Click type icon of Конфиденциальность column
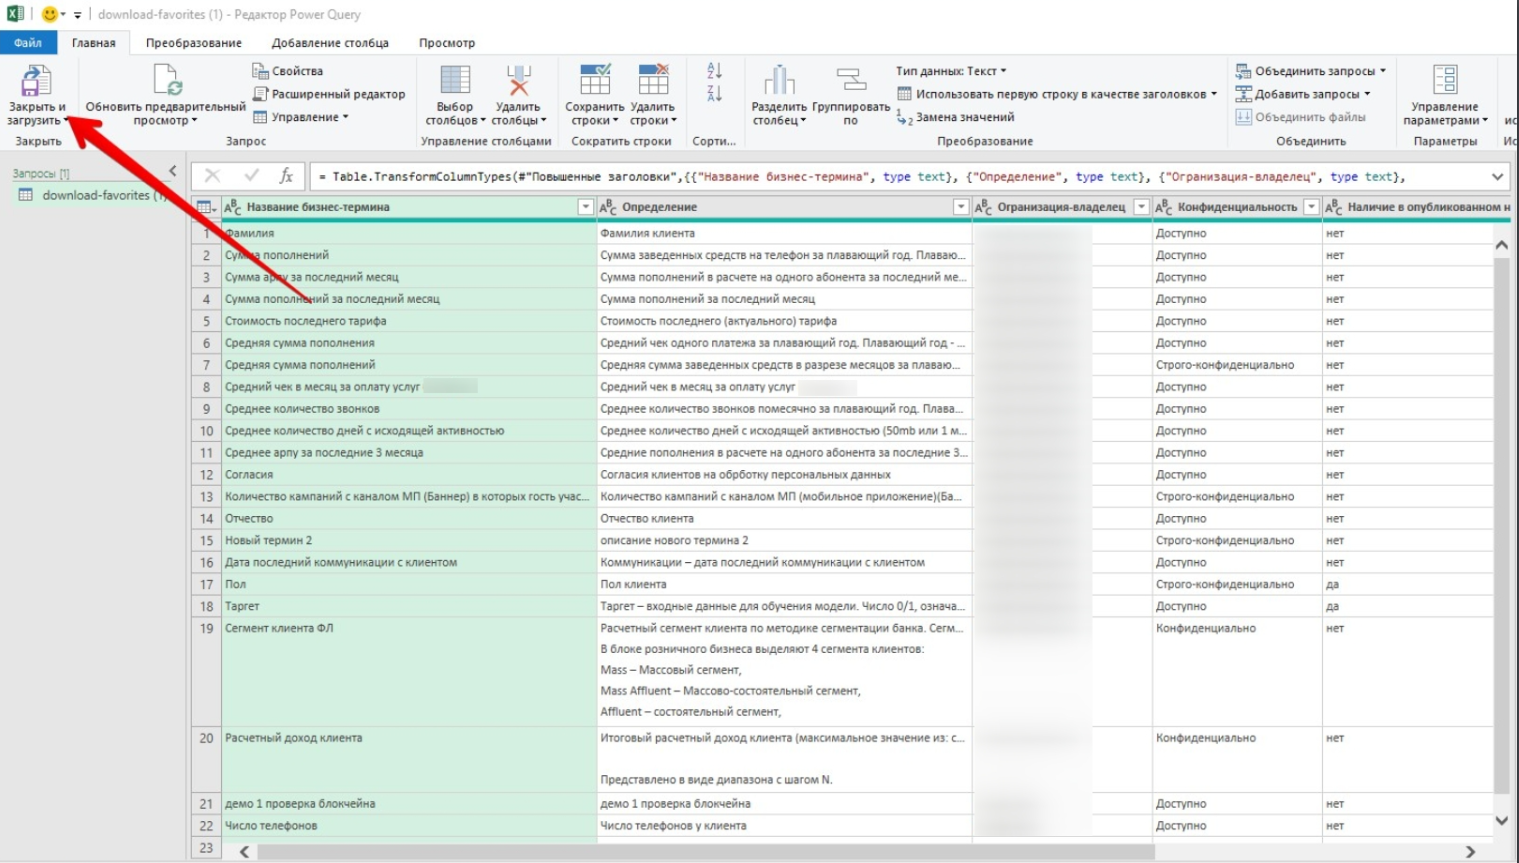 pyautogui.click(x=1164, y=207)
